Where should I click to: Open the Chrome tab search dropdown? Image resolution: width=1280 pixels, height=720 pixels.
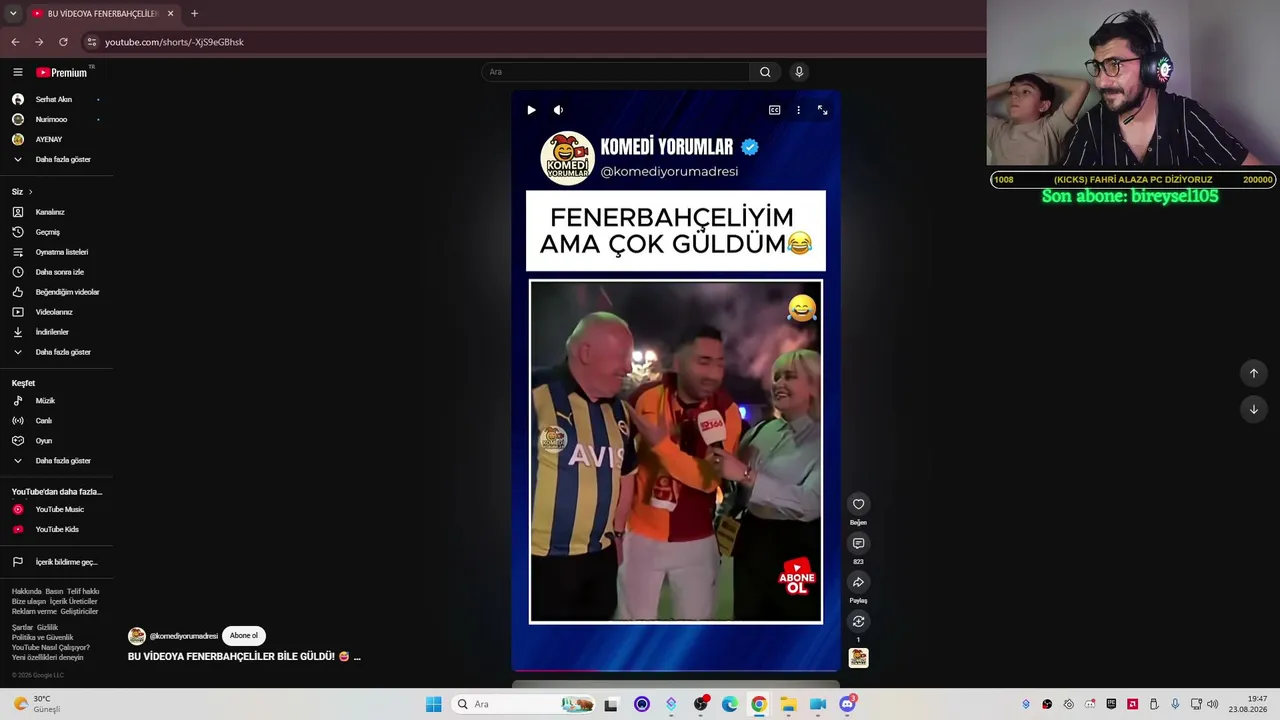click(13, 13)
